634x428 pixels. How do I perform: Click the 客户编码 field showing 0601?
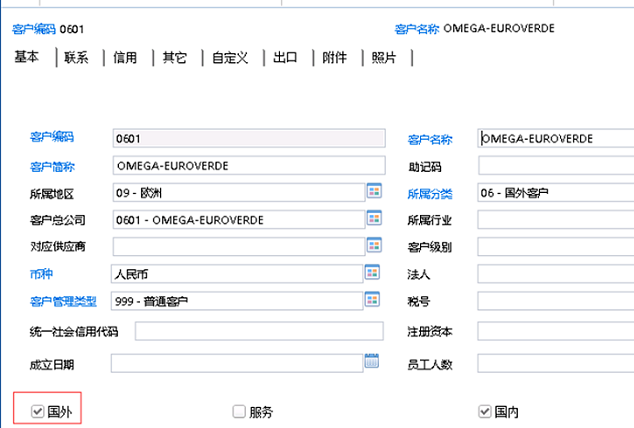coord(249,138)
